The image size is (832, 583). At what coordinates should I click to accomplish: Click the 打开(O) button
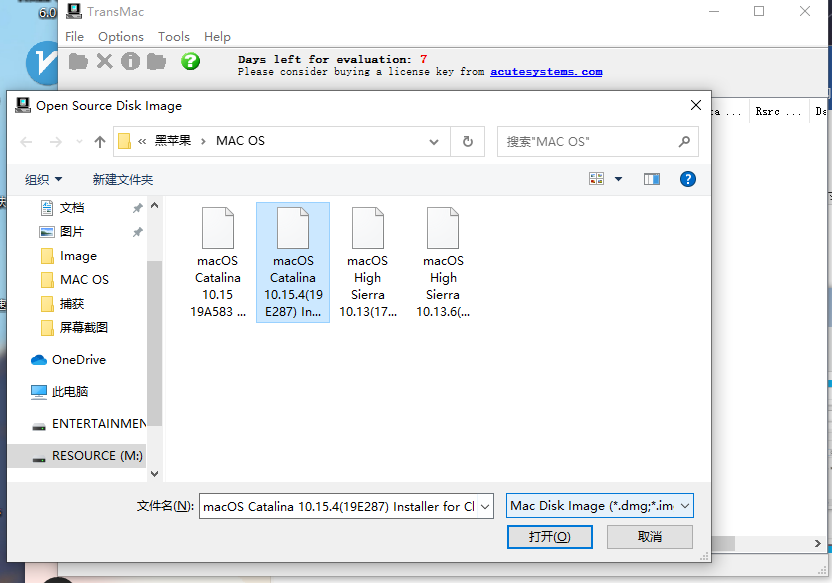[x=550, y=537]
